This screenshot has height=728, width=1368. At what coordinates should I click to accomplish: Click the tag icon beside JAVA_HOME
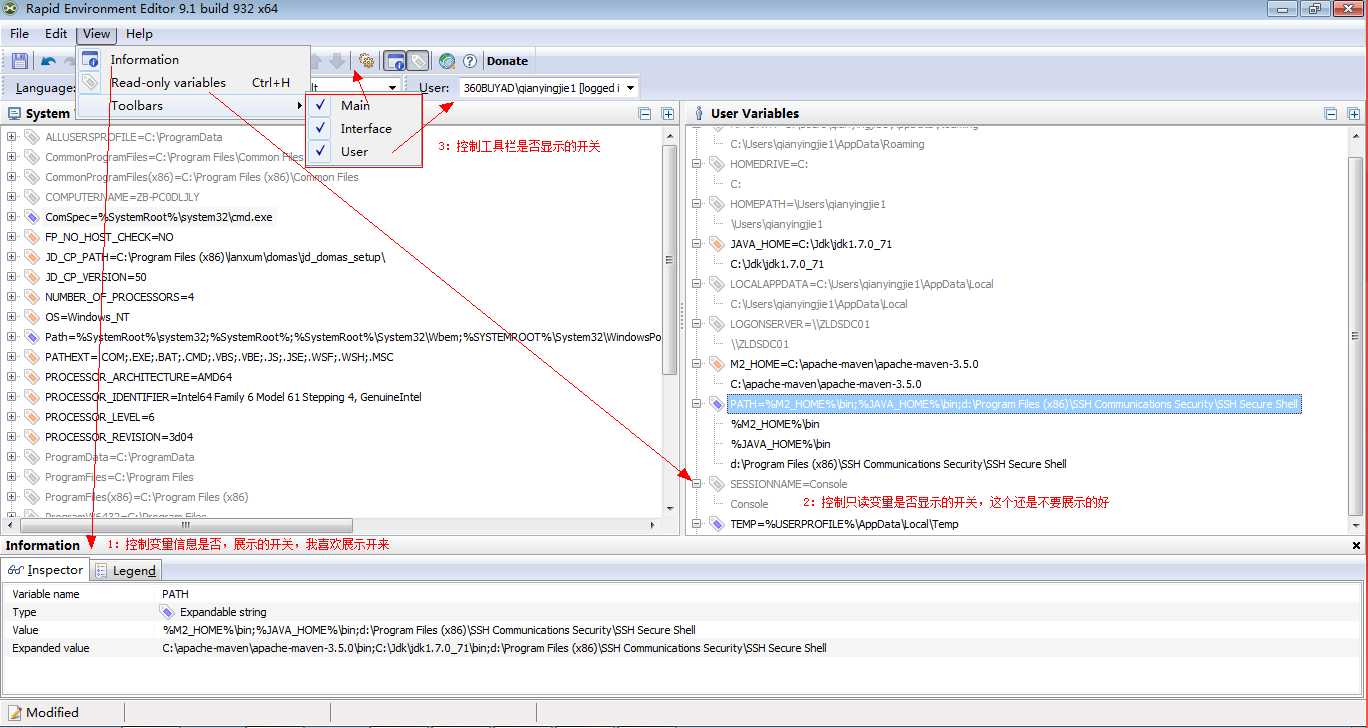coord(717,244)
